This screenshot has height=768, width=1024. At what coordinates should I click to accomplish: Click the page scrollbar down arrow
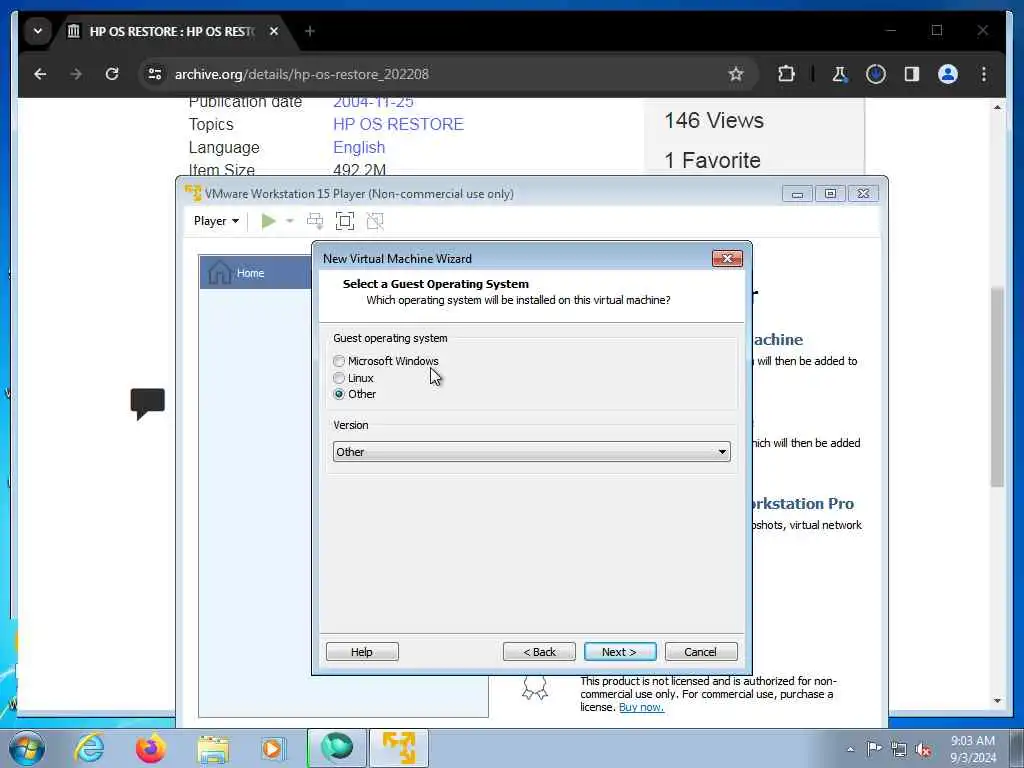pyautogui.click(x=997, y=701)
